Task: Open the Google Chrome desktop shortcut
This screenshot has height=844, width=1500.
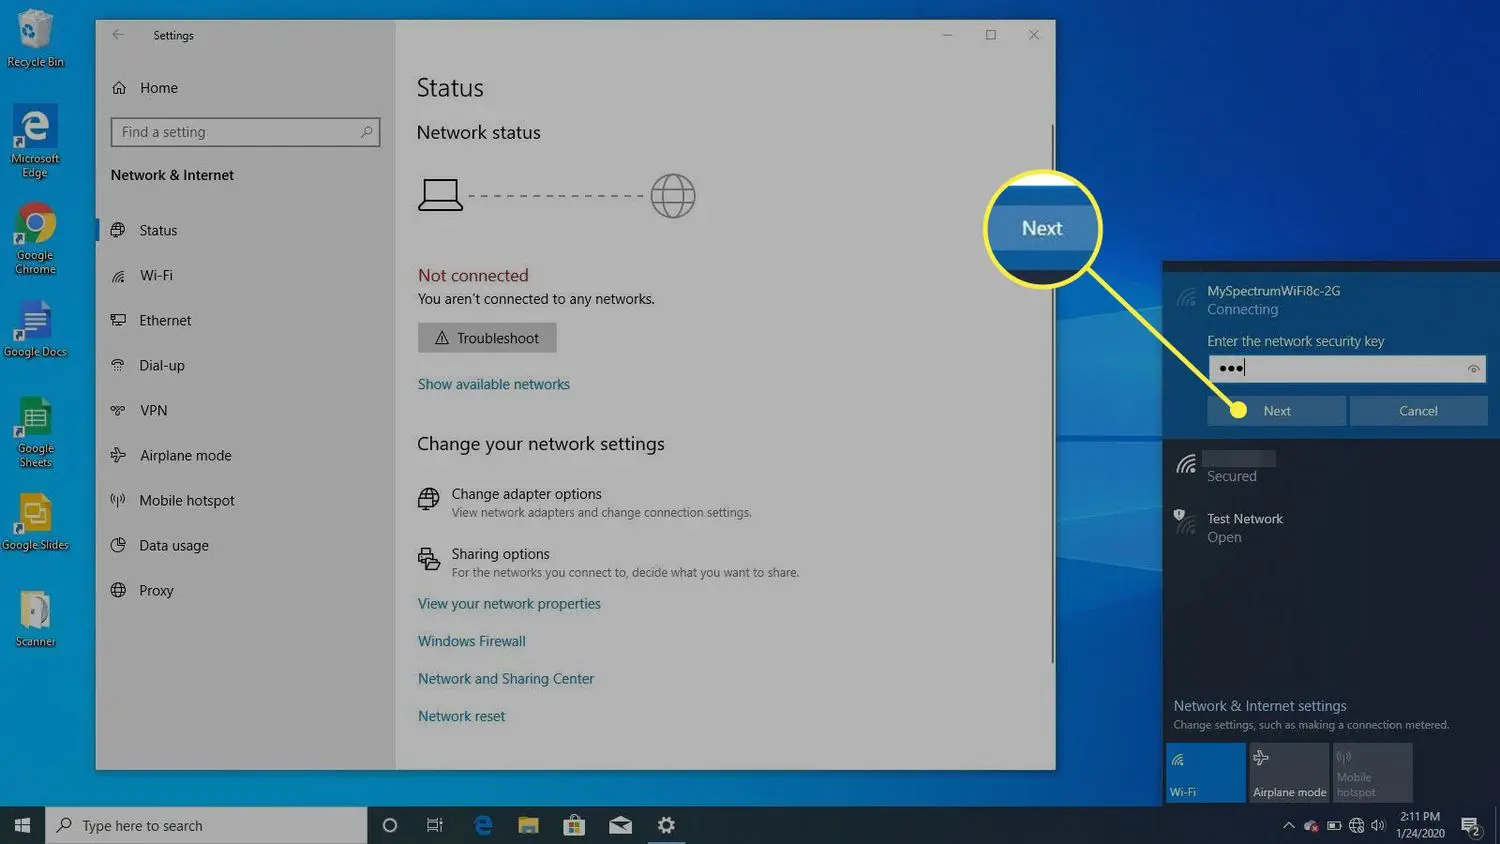Action: click(x=35, y=239)
